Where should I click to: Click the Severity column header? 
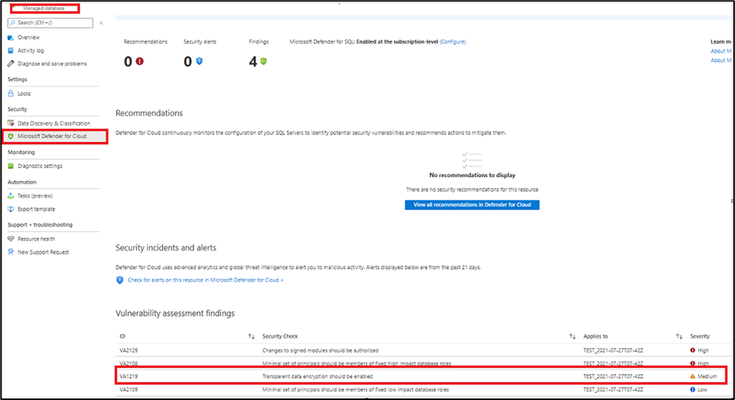(x=700, y=336)
